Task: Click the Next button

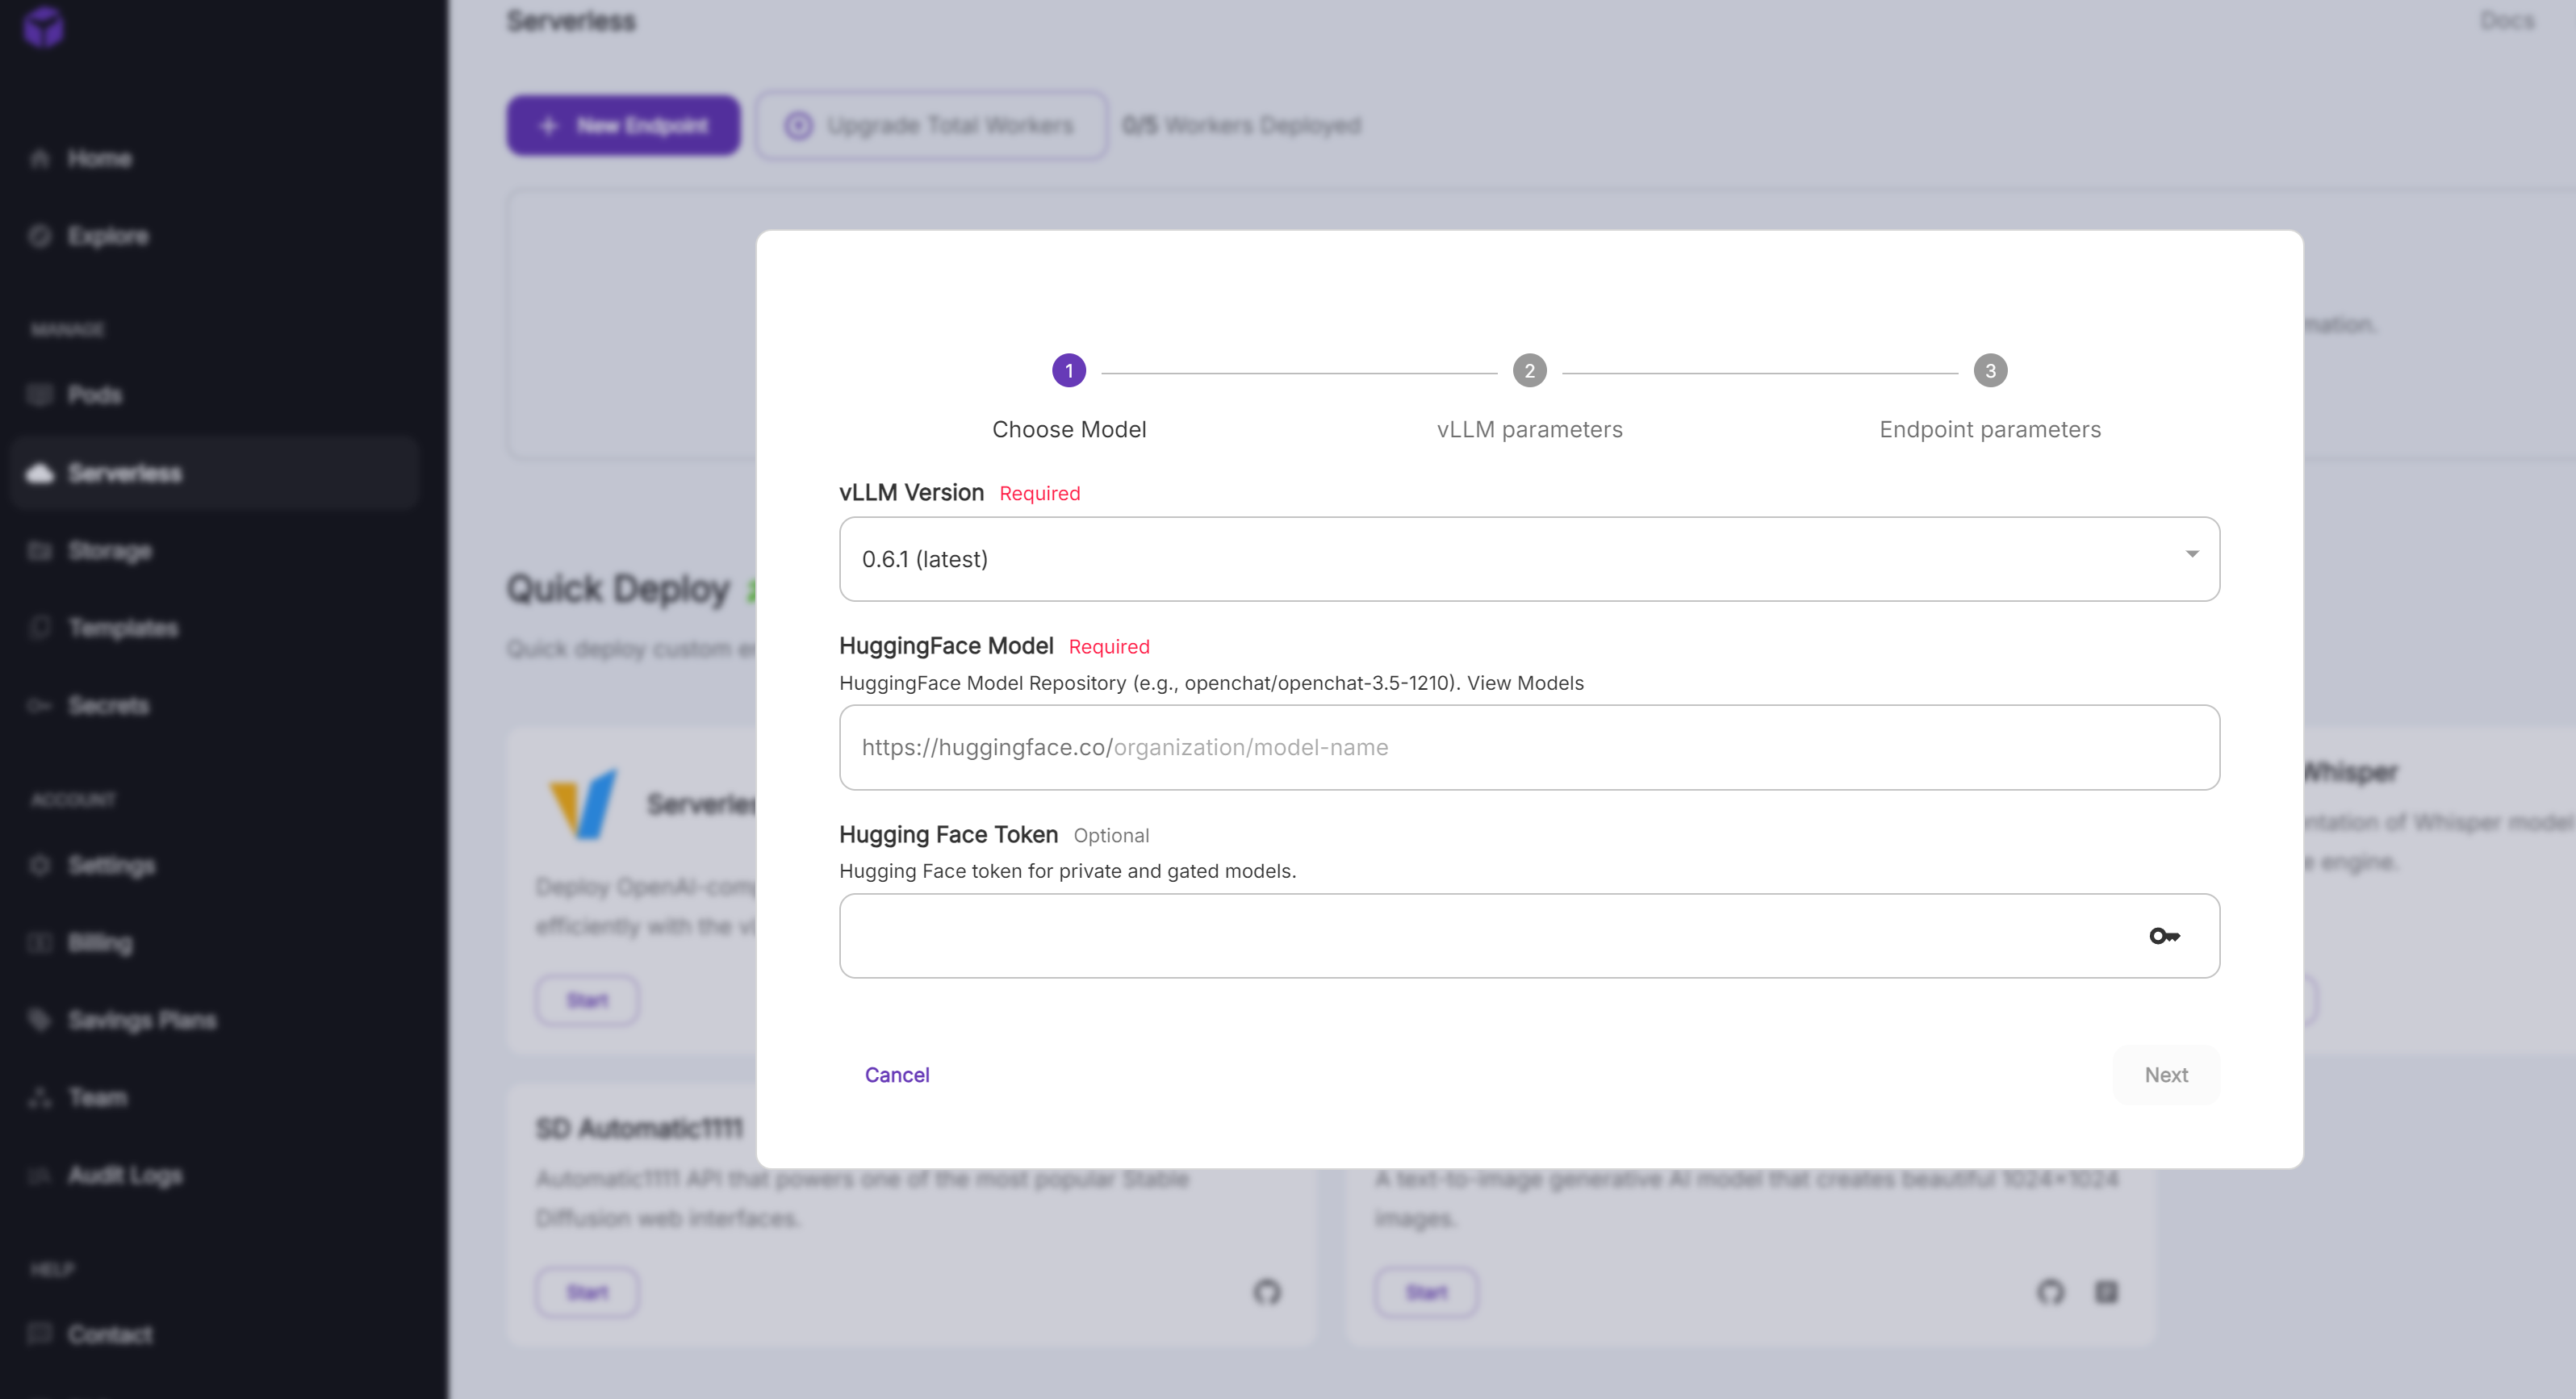Action: pyautogui.click(x=2166, y=1075)
